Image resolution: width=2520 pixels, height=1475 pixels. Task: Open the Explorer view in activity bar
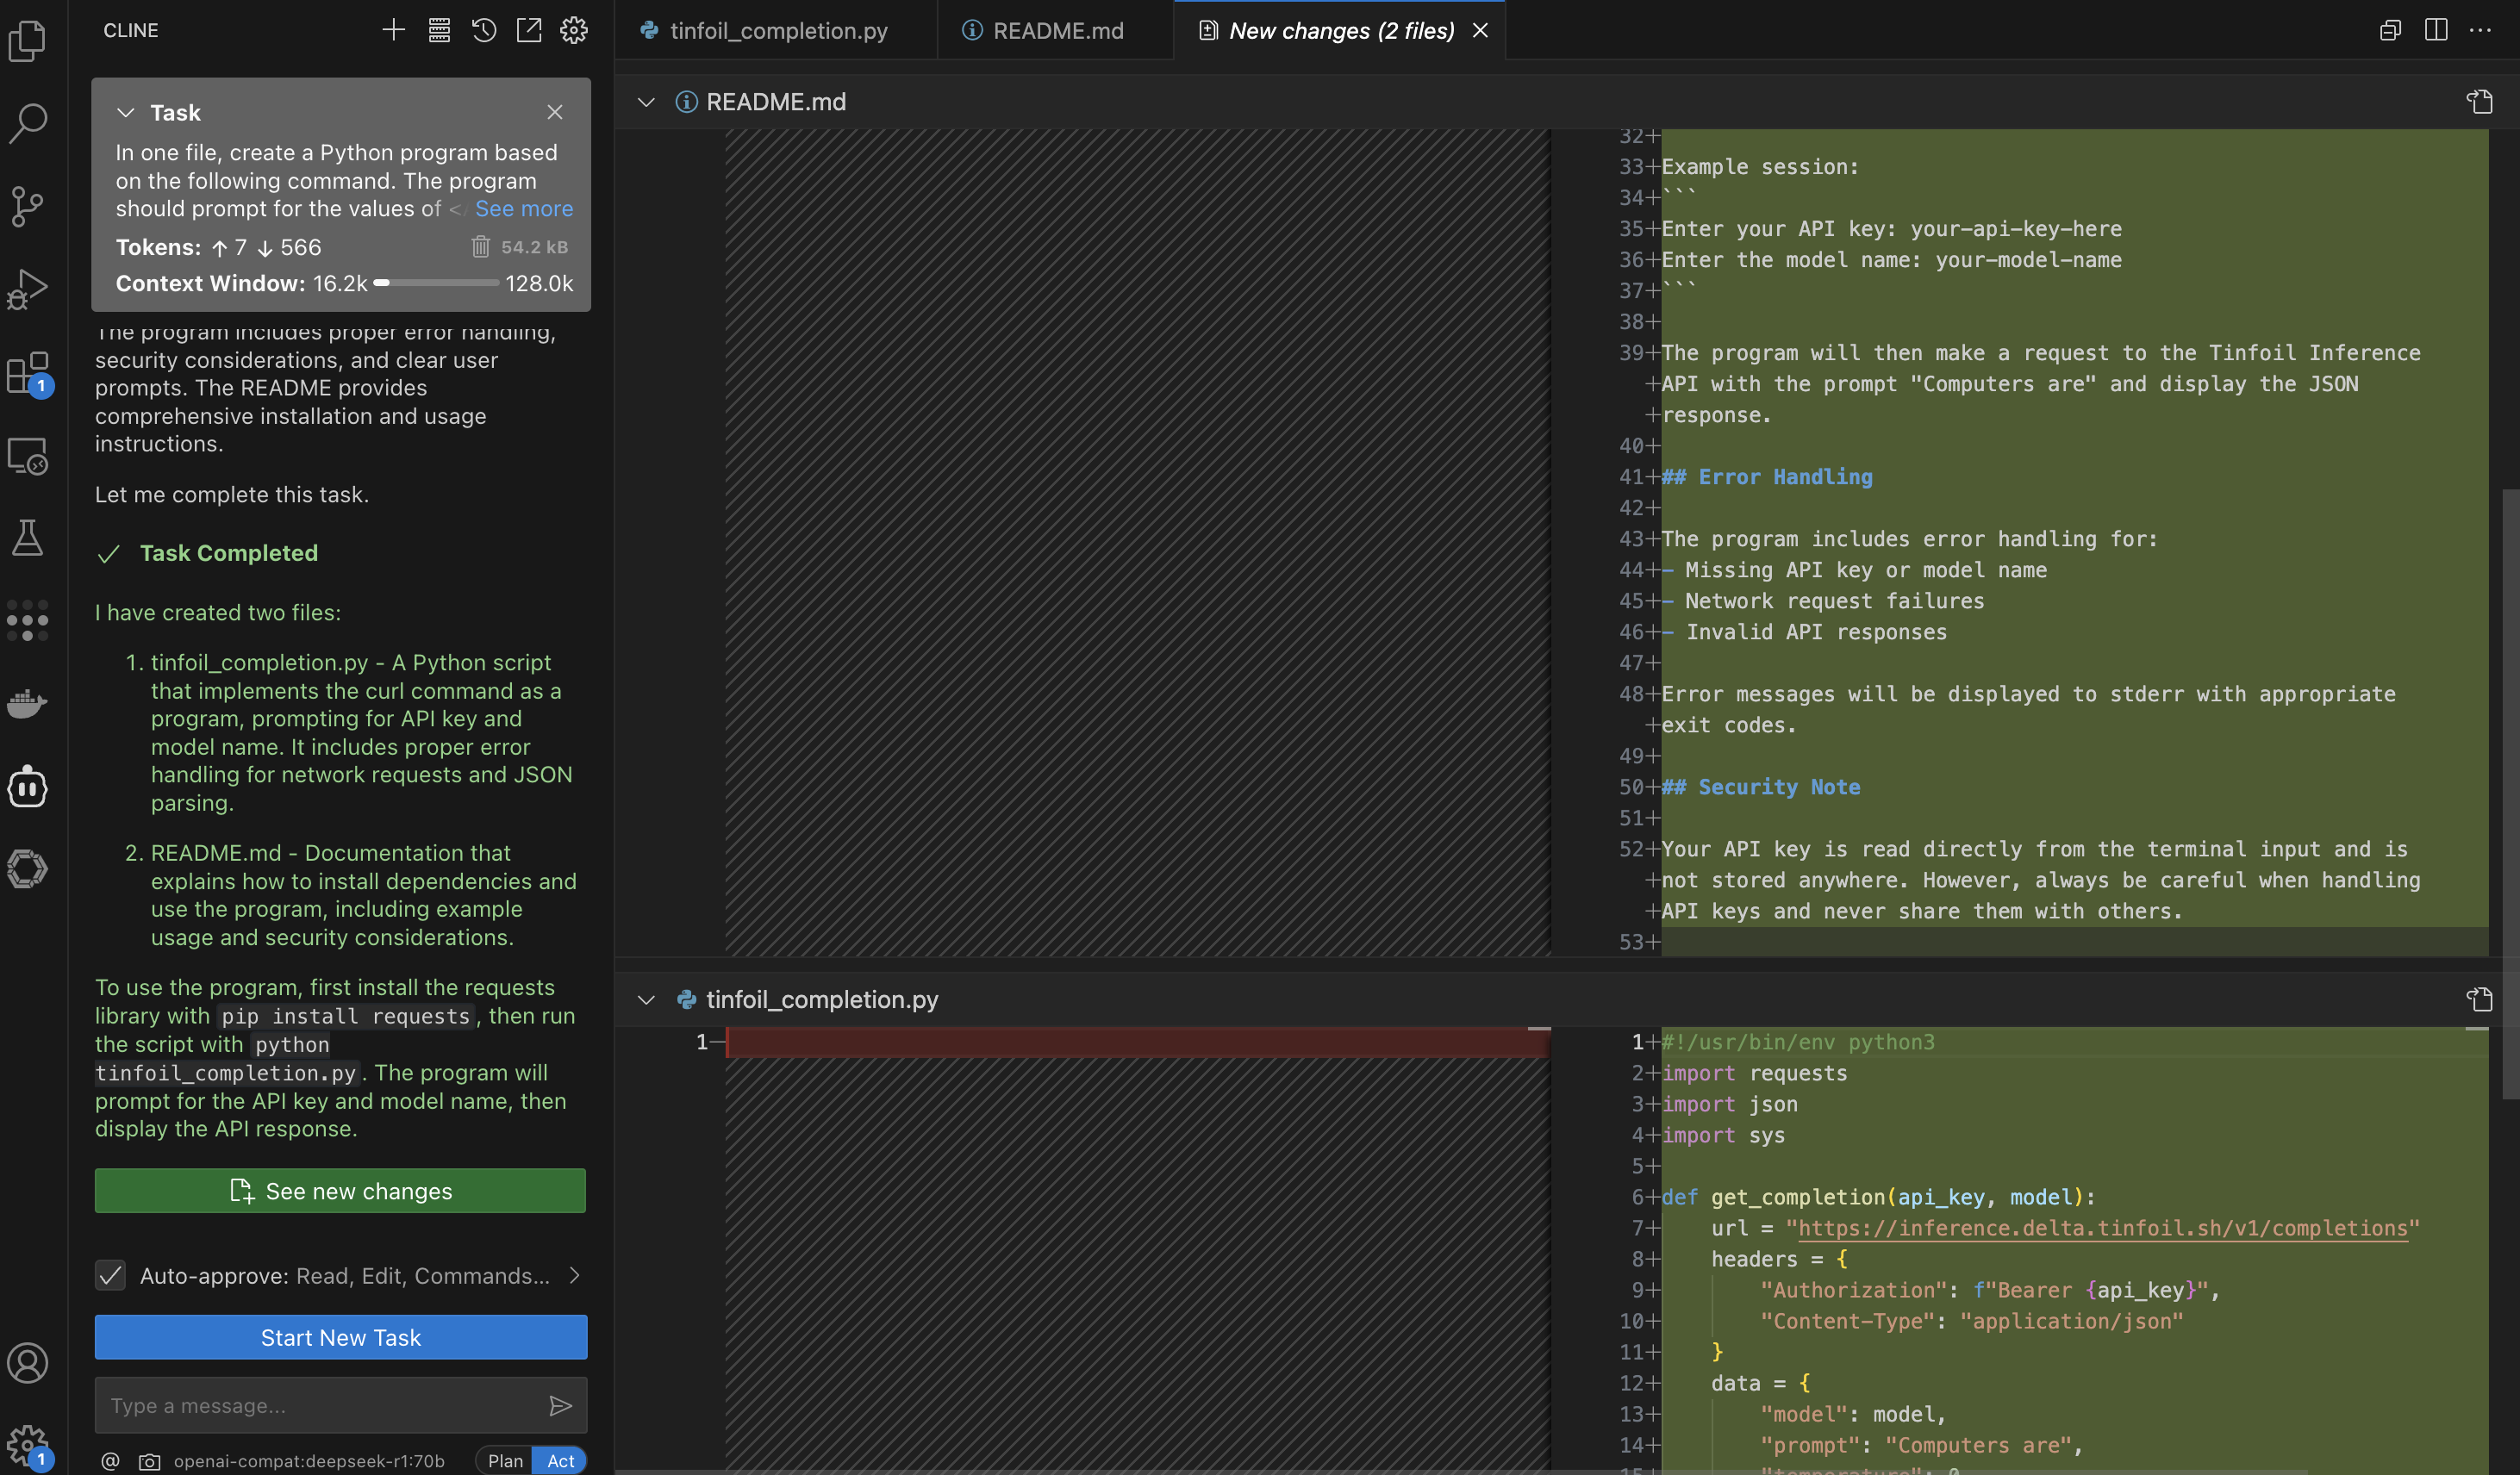27,41
